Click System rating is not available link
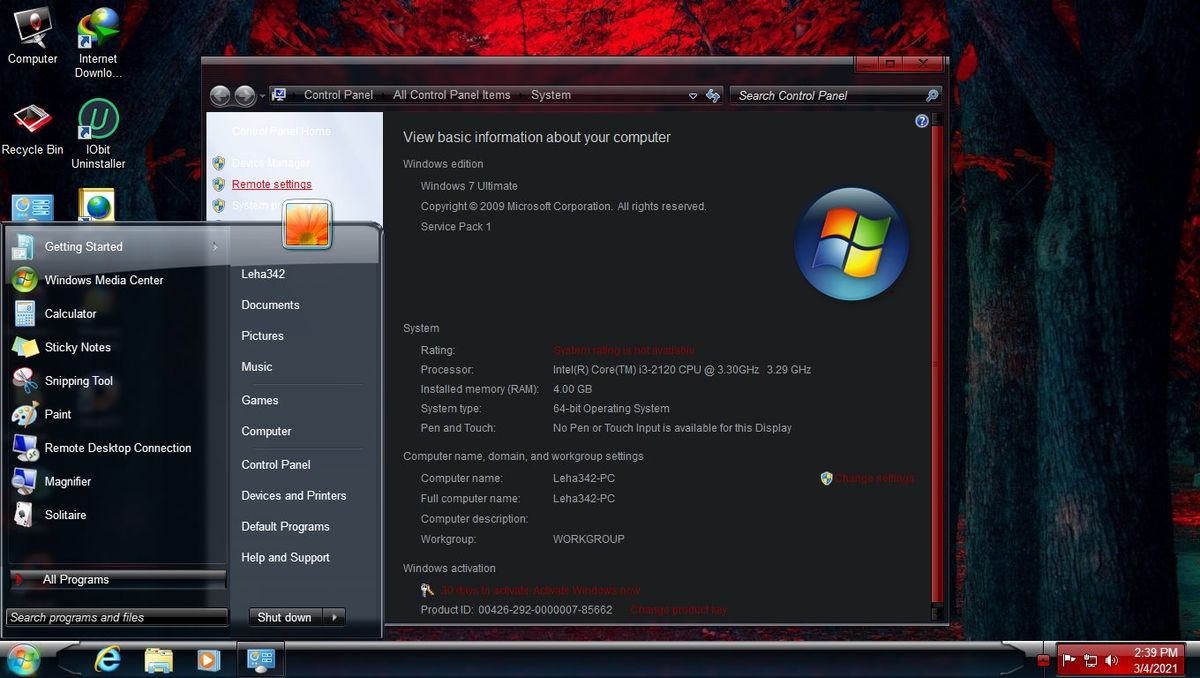Screen dimensions: 1200x678 [x=624, y=350]
